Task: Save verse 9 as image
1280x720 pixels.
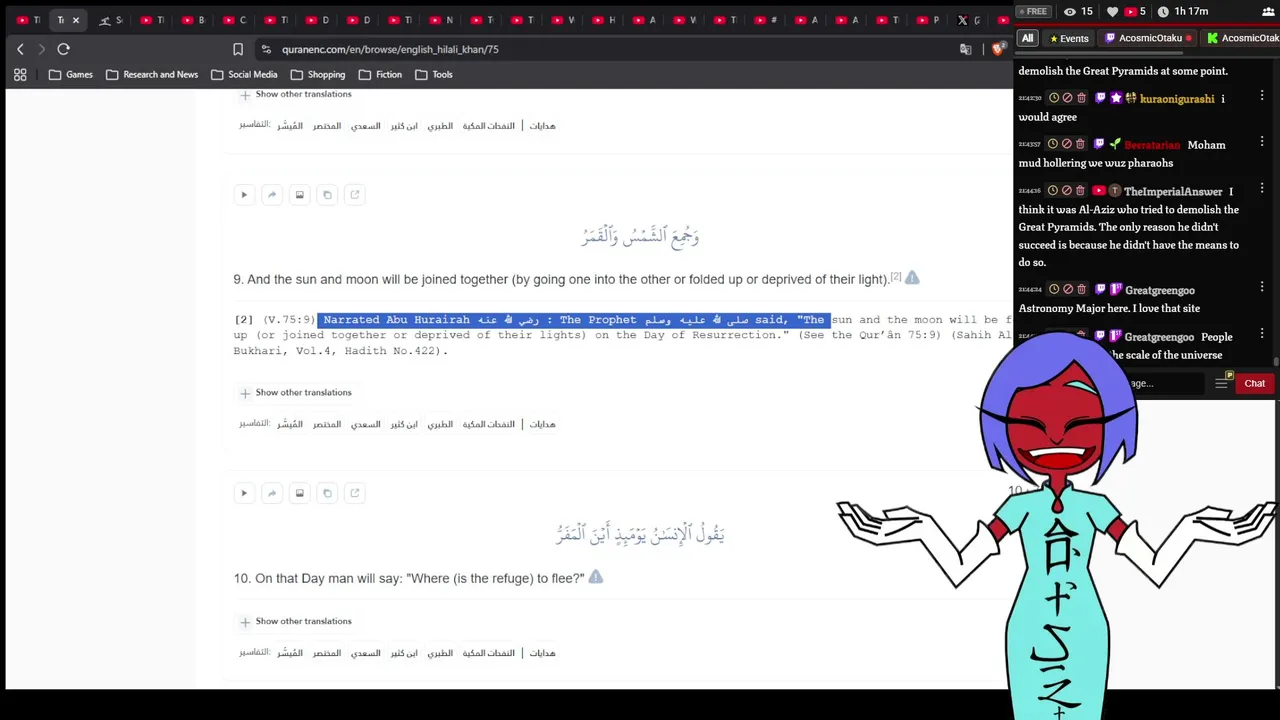Action: (x=299, y=195)
